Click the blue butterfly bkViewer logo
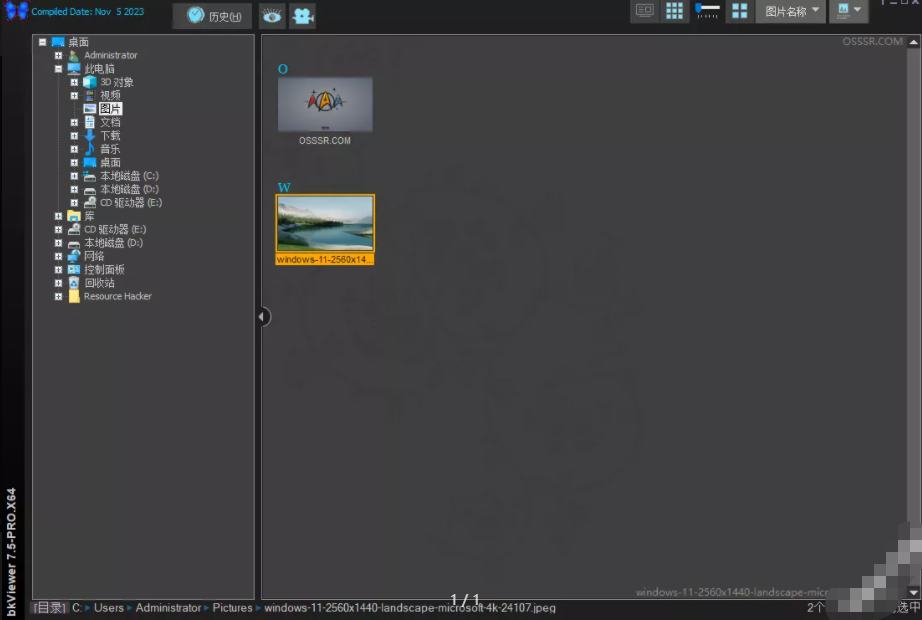922x620 pixels. tap(16, 12)
